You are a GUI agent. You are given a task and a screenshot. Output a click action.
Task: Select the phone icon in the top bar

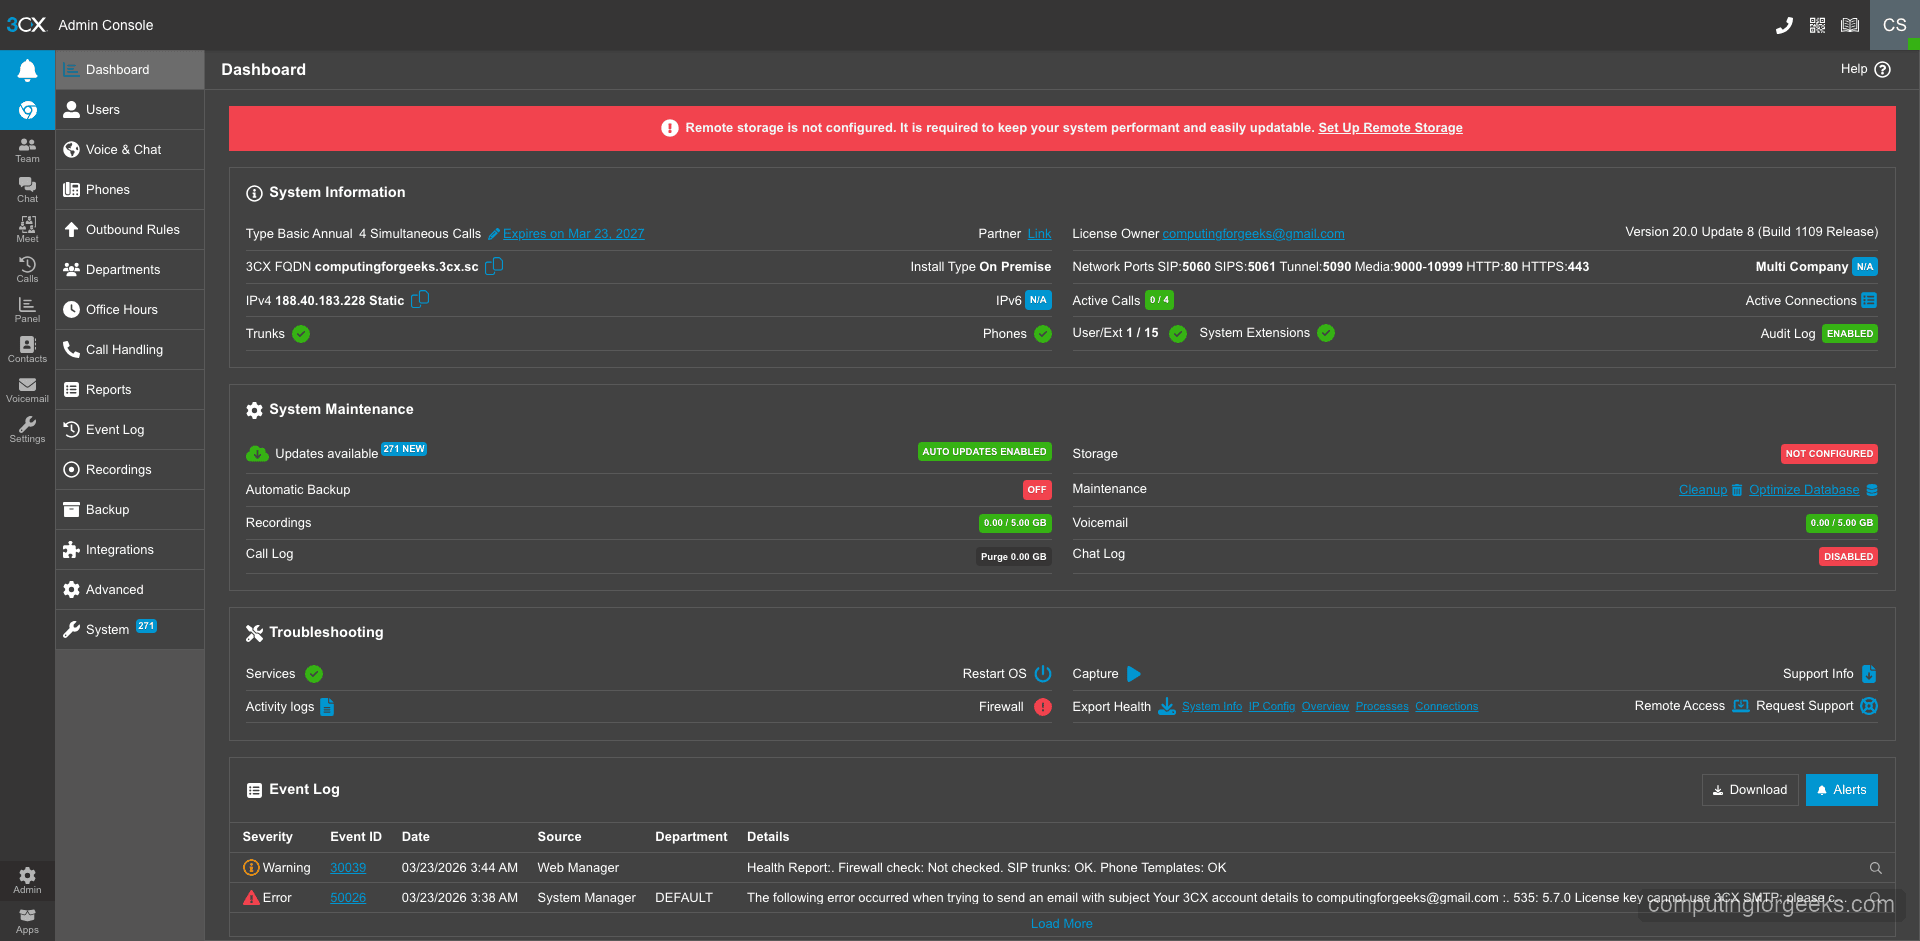pyautogui.click(x=1785, y=24)
